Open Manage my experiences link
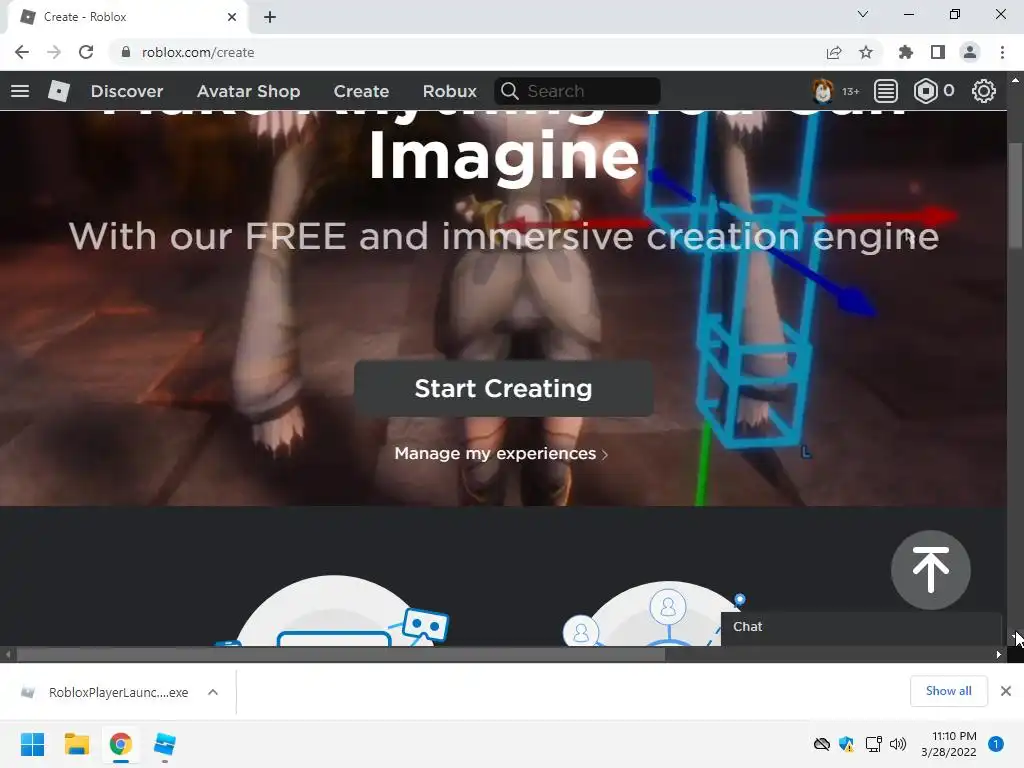 [501, 453]
